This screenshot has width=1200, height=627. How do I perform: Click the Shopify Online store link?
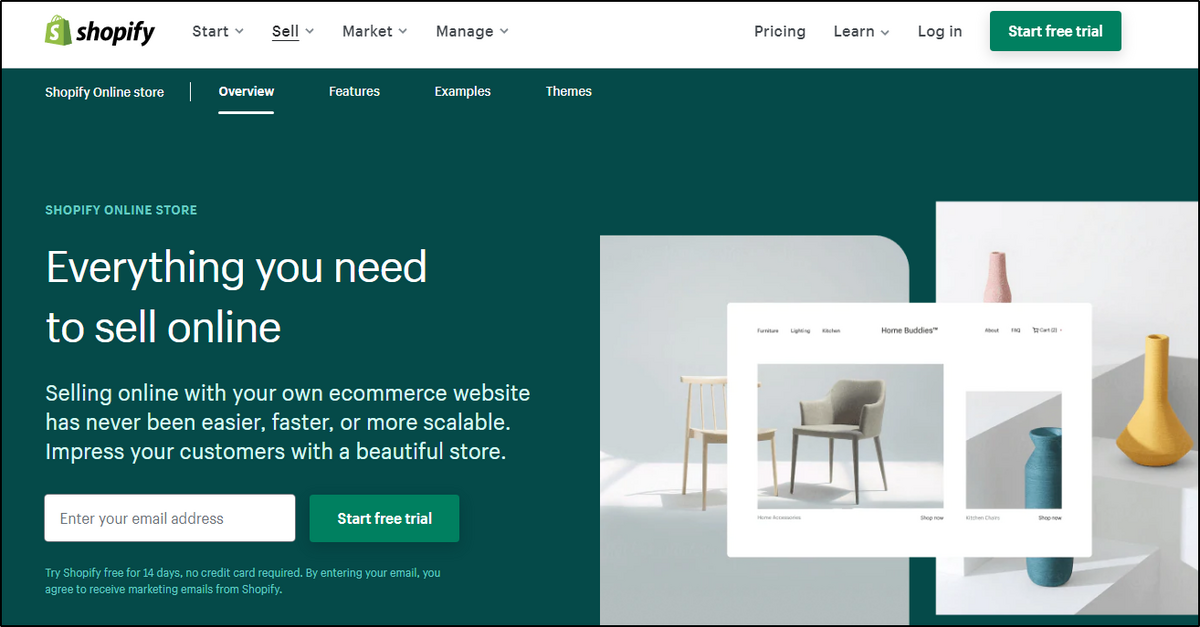pos(104,92)
